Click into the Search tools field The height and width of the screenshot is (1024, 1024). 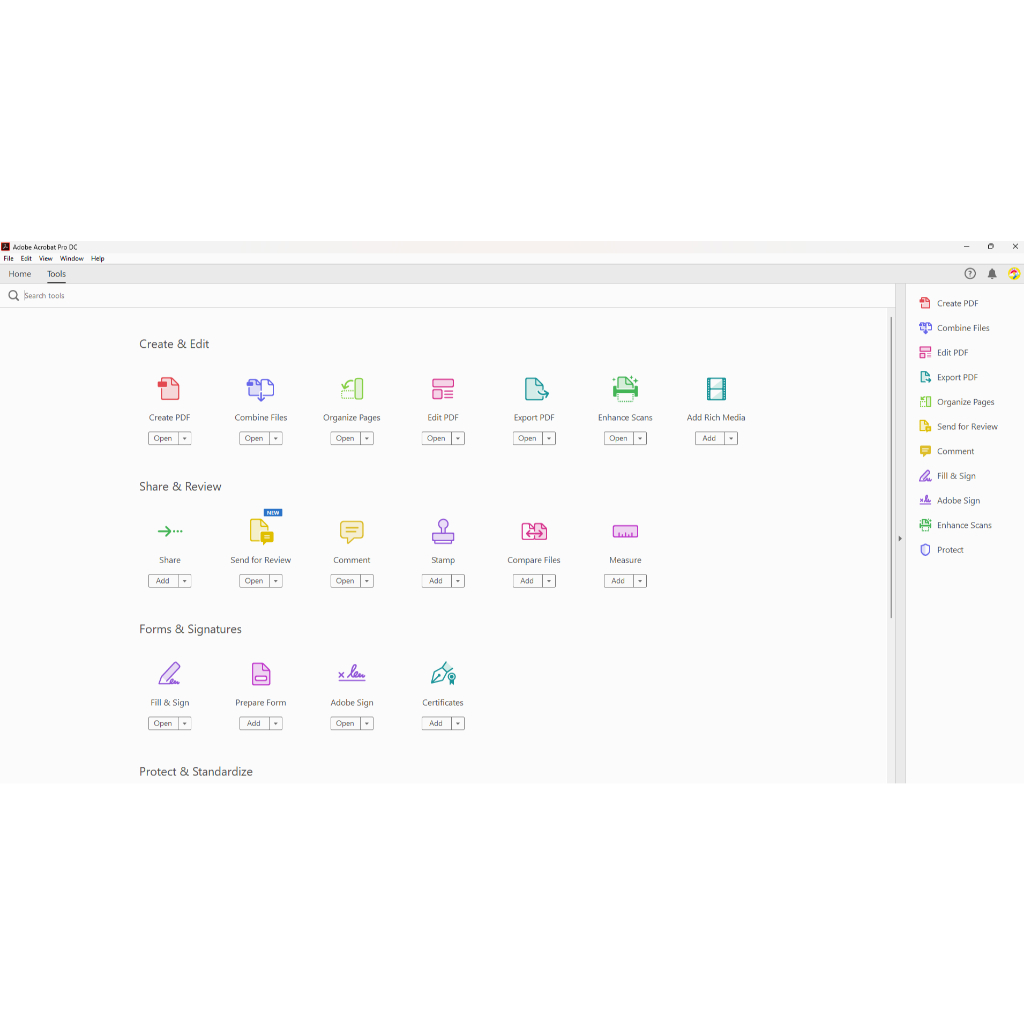457,296
